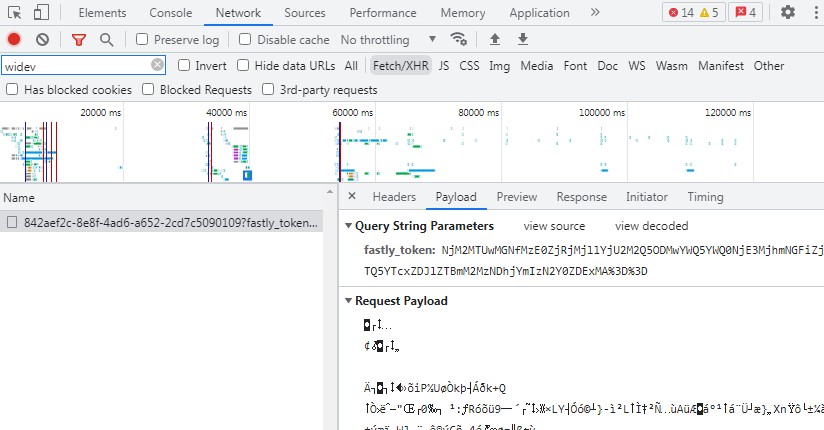The width and height of the screenshot is (824, 430).
Task: Check Hide data URLs
Action: (243, 65)
